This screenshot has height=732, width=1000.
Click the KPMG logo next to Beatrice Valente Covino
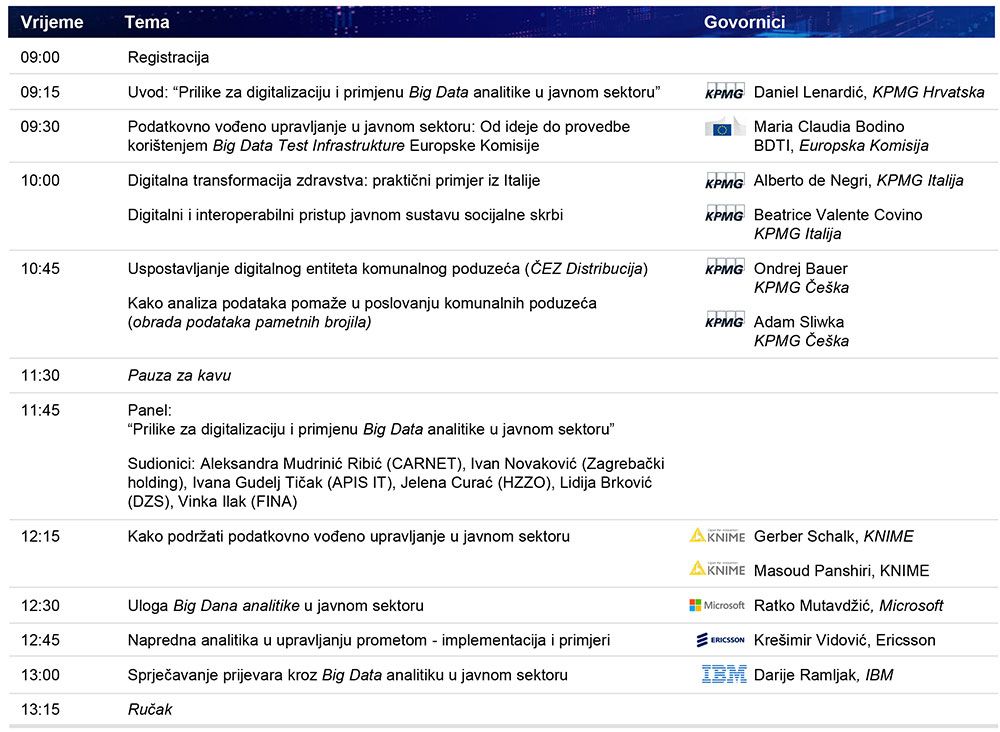pos(725,215)
